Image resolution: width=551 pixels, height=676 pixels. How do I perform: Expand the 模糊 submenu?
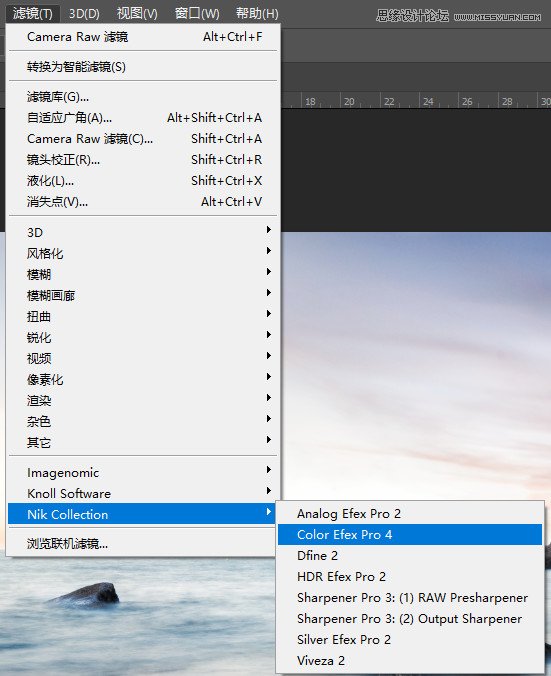[143, 275]
